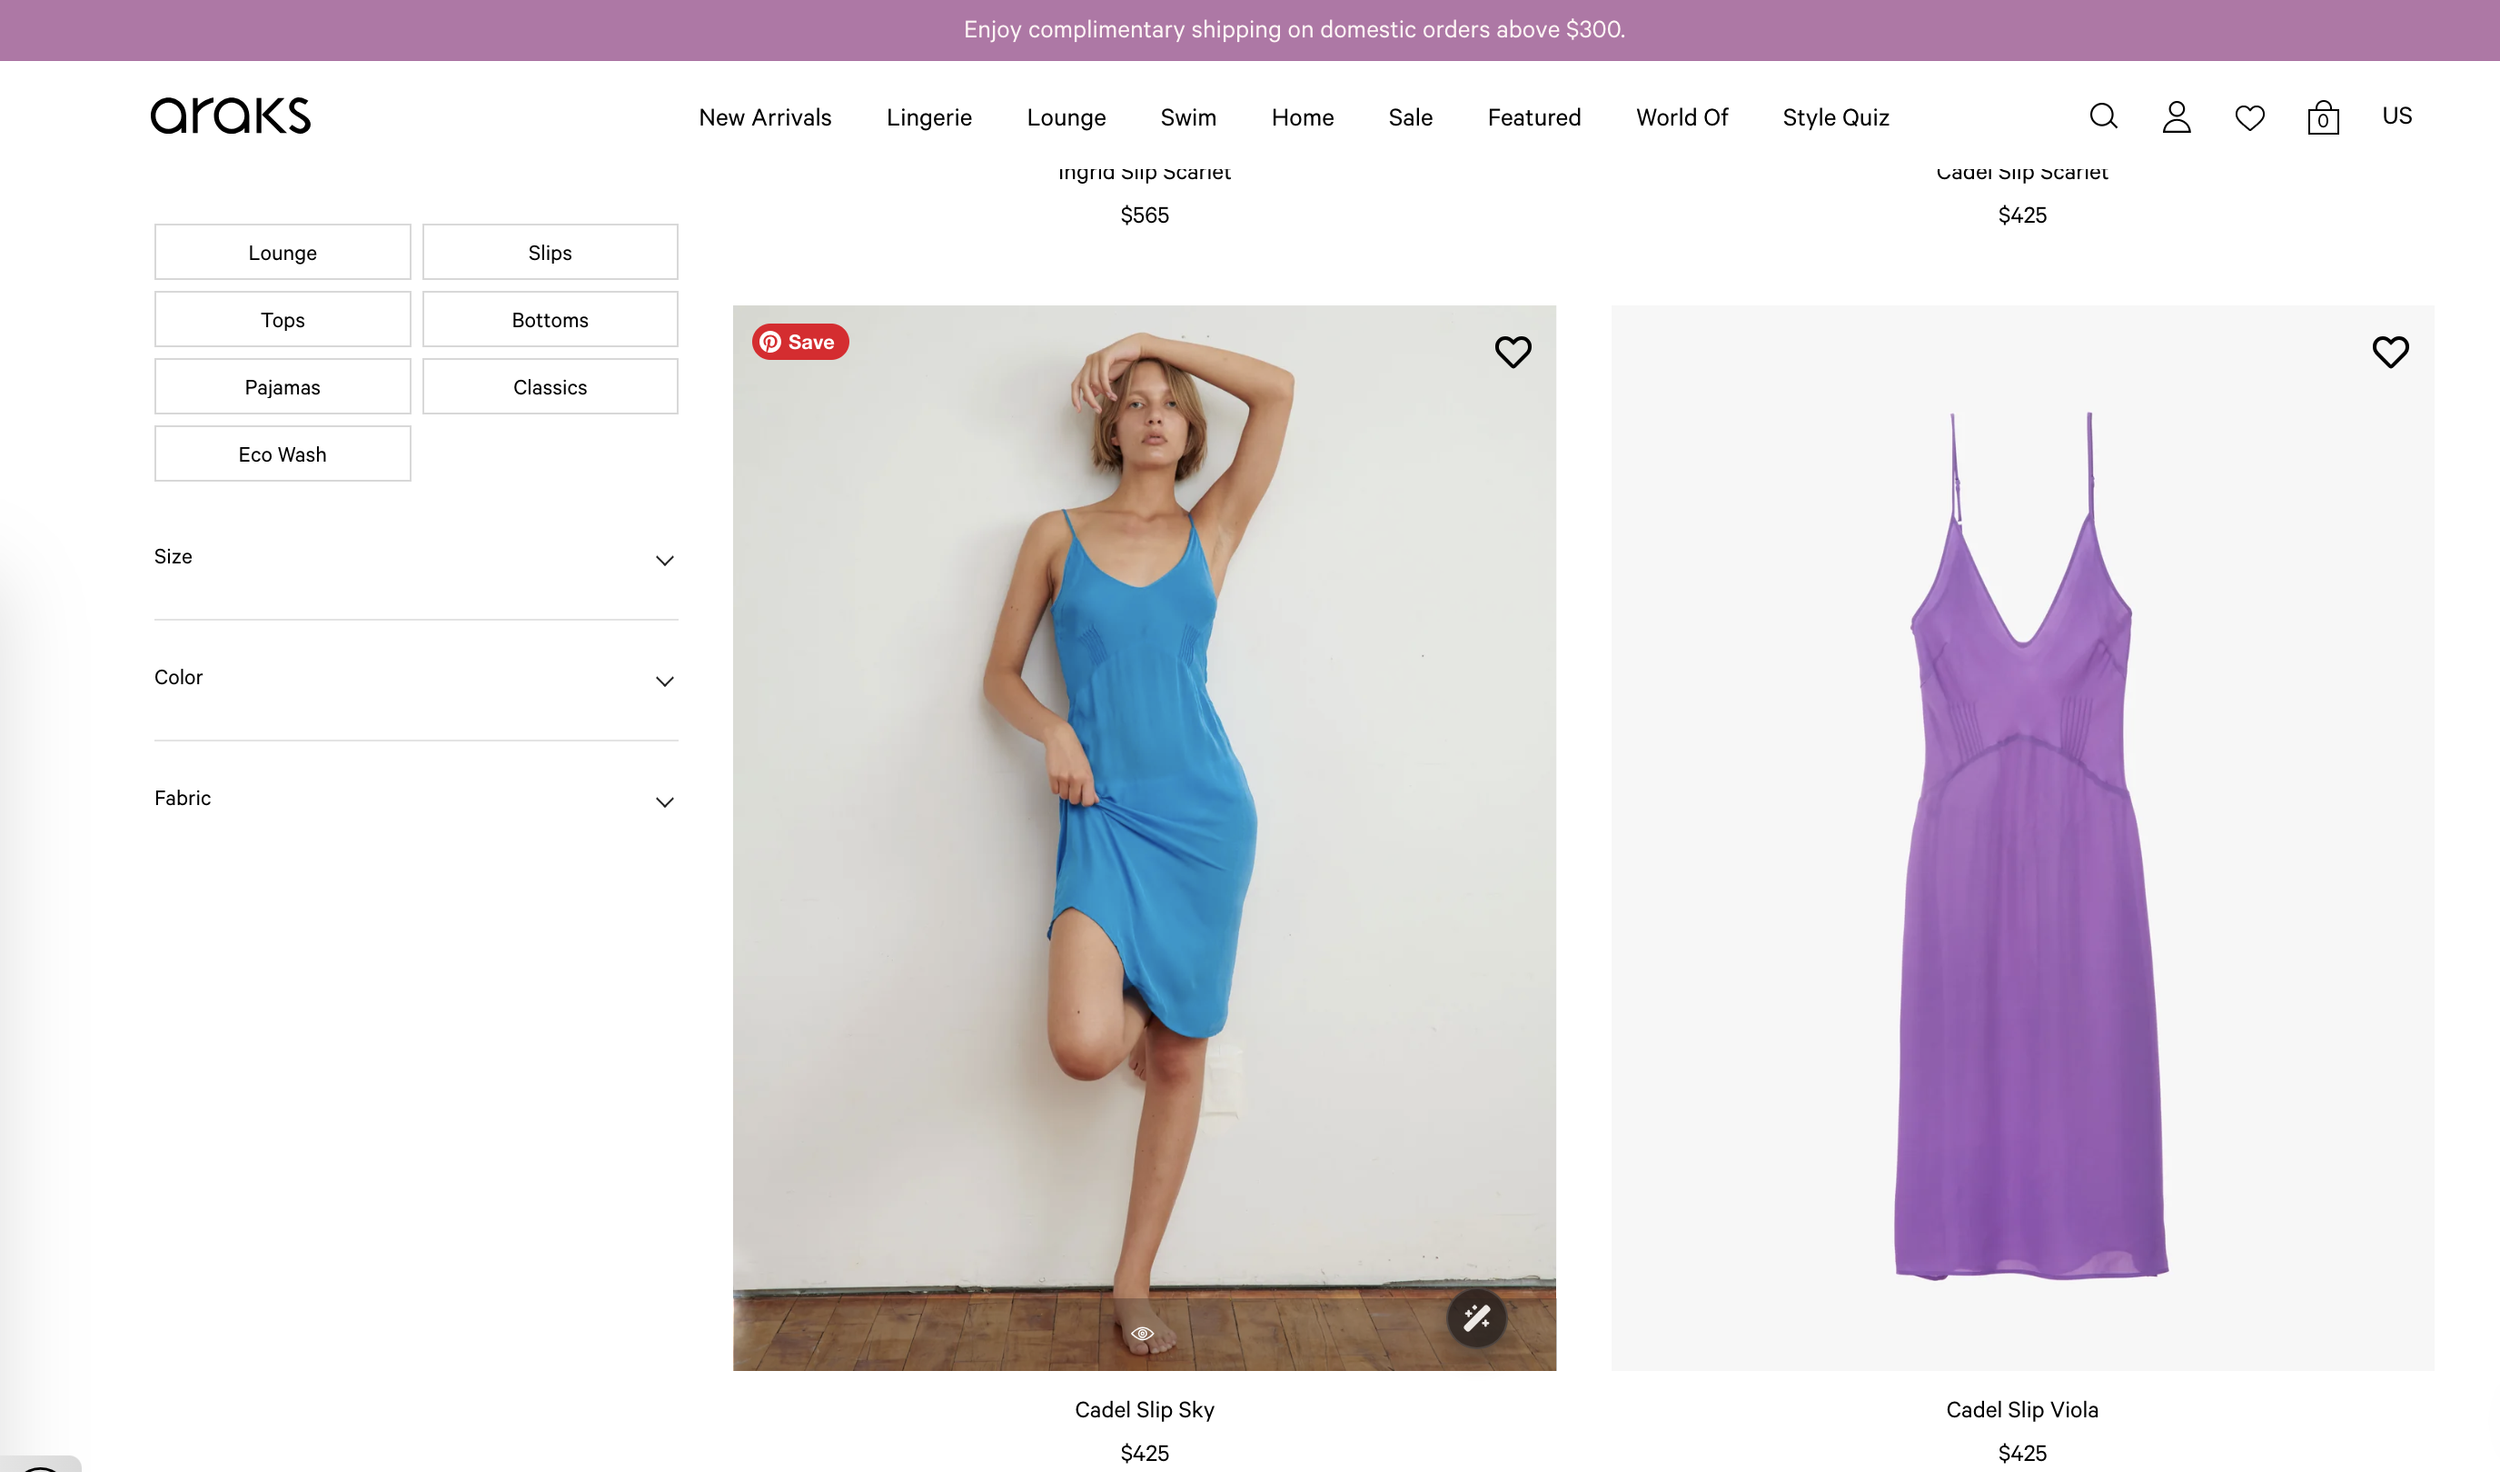Open the search icon in header
Viewport: 2500px width, 1472px height.
click(x=2103, y=117)
